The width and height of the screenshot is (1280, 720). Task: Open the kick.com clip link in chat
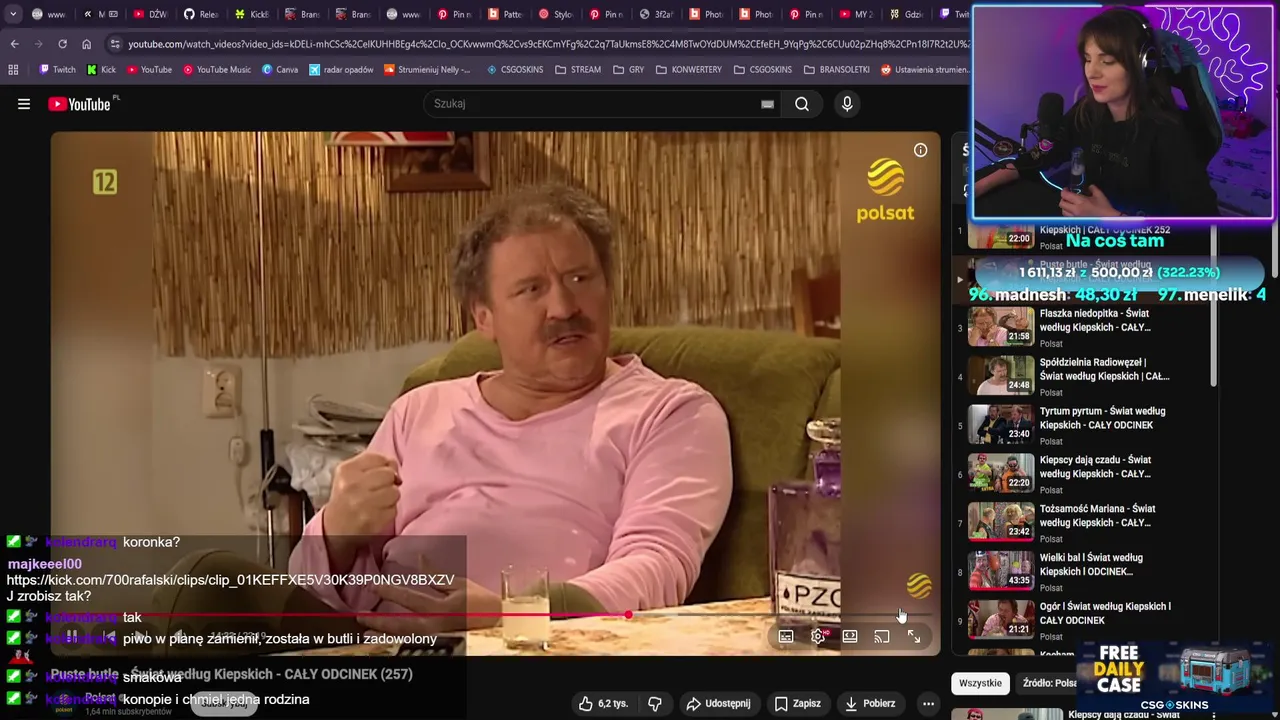click(230, 580)
